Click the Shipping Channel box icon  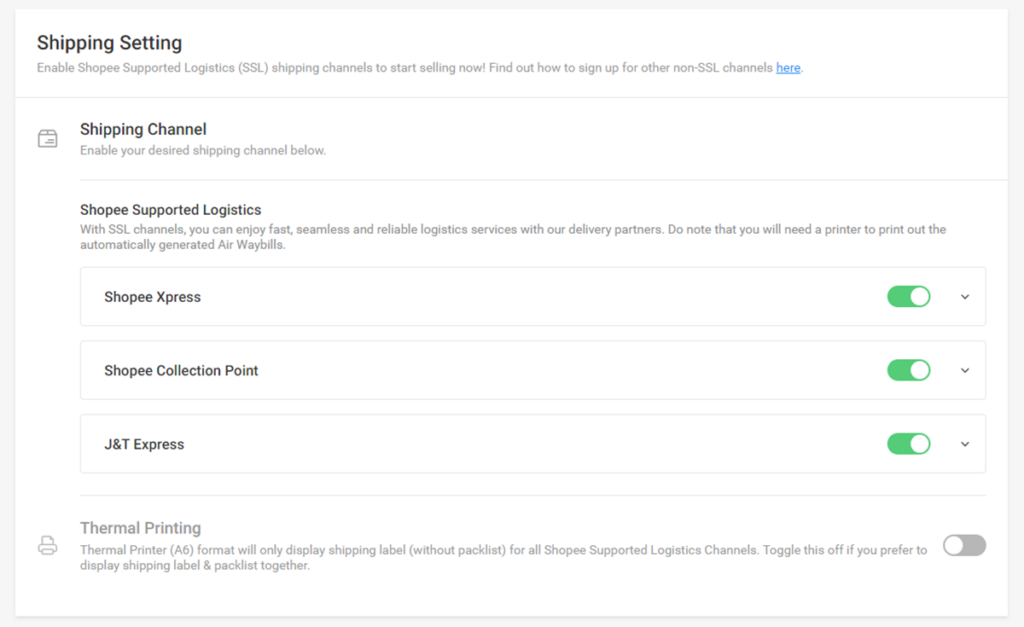(47, 139)
